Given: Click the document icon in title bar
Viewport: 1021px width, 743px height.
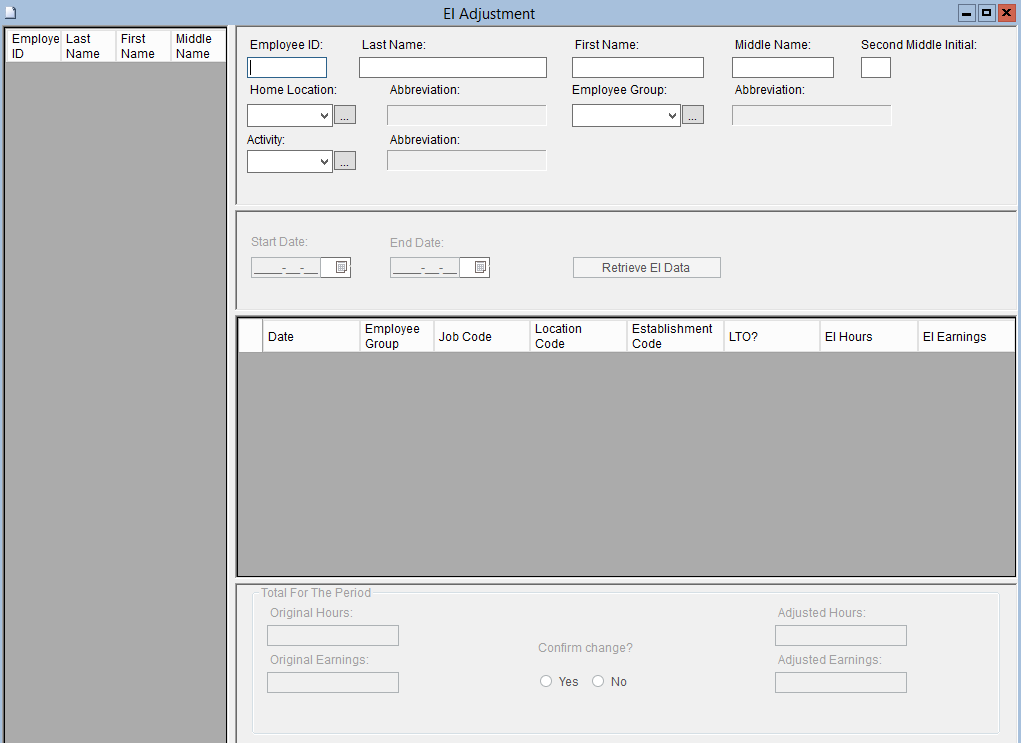Looking at the screenshot, I should pos(11,13).
